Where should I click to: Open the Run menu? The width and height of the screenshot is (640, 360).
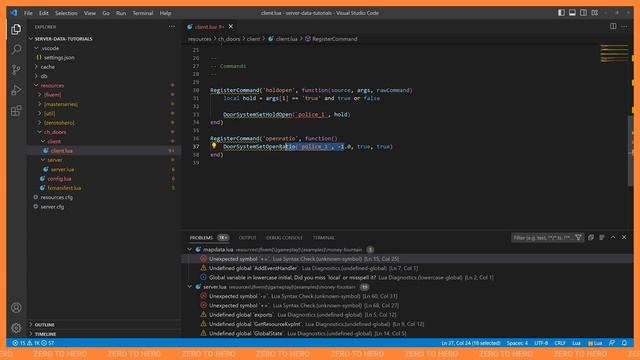pos(121,13)
